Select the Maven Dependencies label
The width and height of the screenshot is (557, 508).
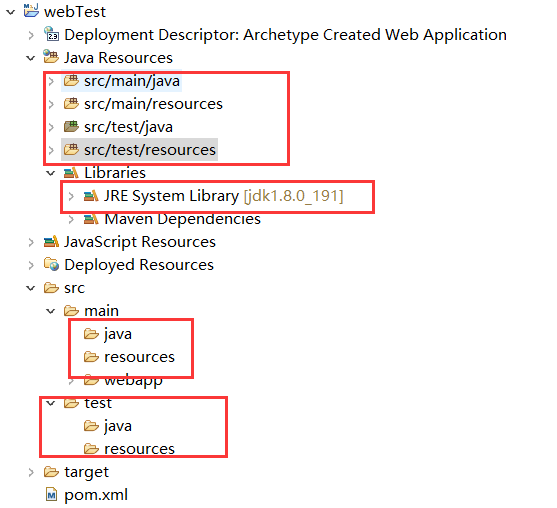[x=183, y=219]
